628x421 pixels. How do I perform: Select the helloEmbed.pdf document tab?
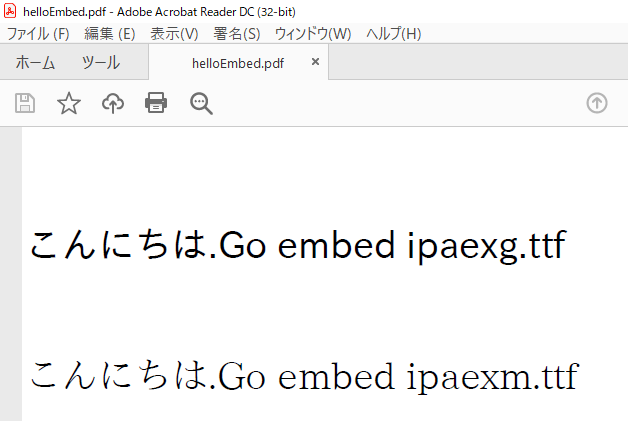pyautogui.click(x=238, y=63)
